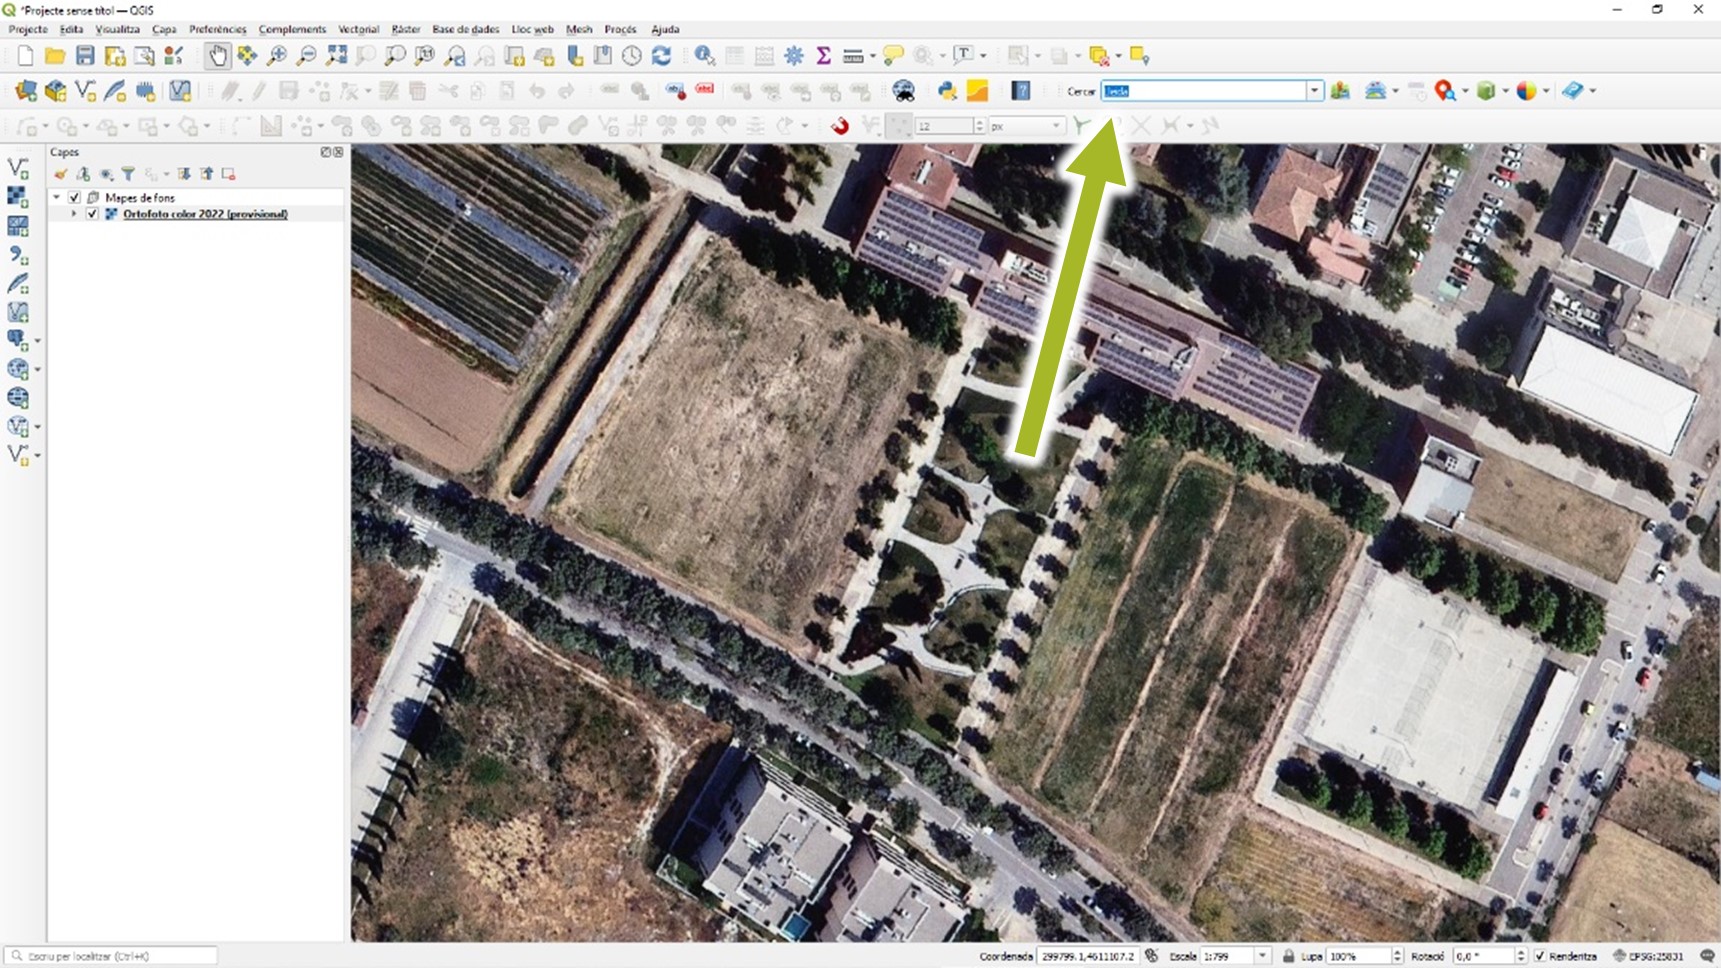Click the Rotació value spinner field
This screenshot has height=968, width=1721.
pos(1489,956)
